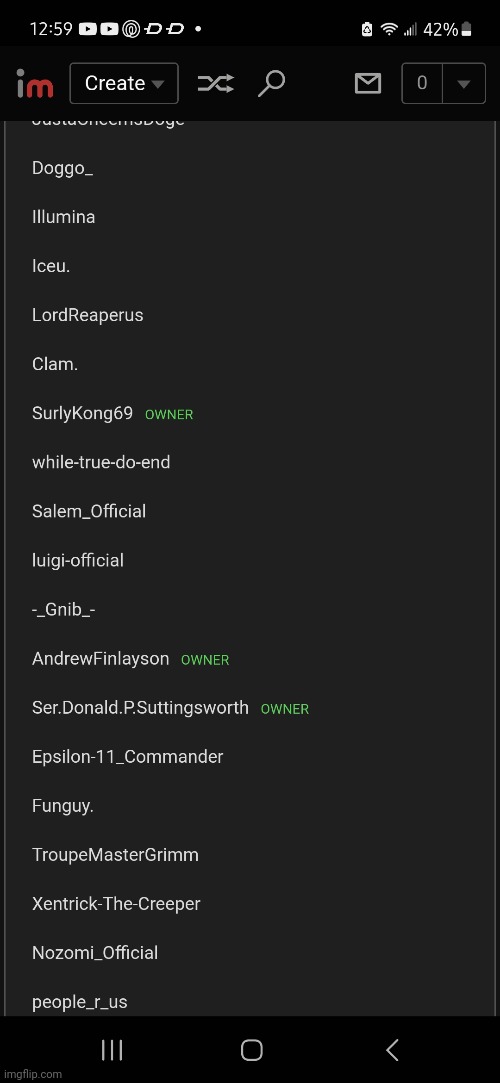View the Iceu. user profile

pyautogui.click(x=51, y=265)
